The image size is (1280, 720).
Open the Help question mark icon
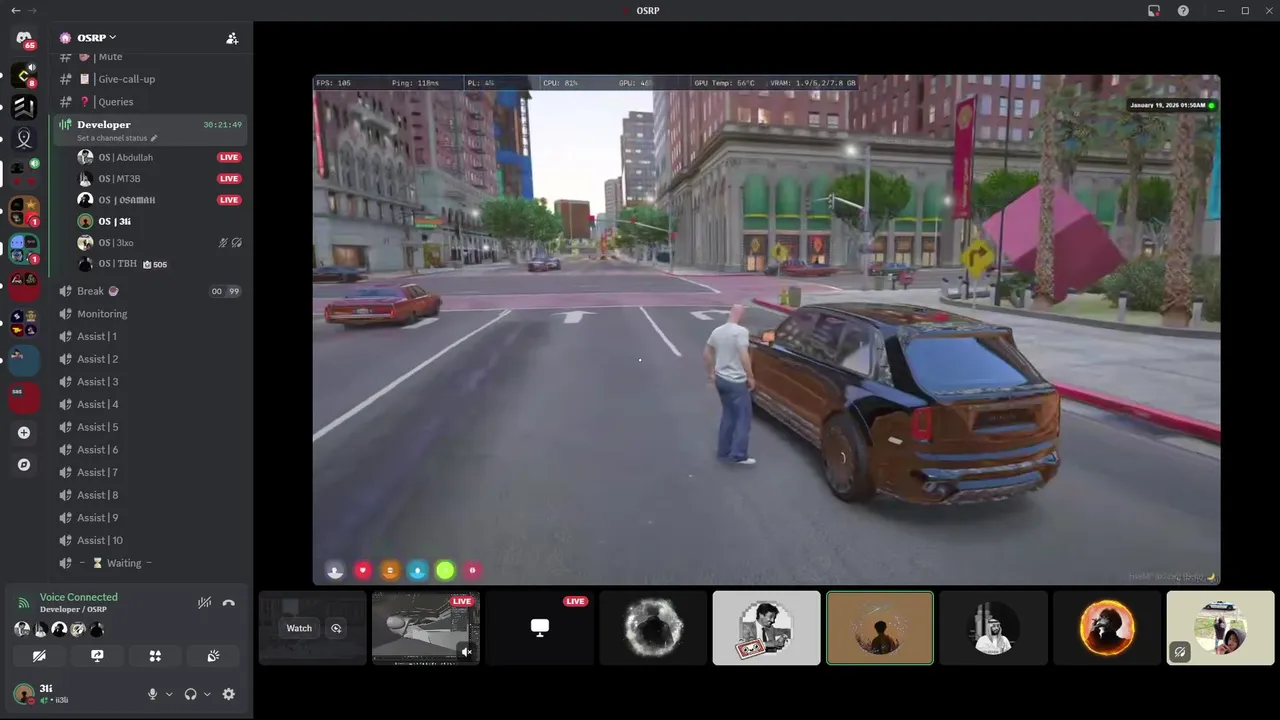[1183, 10]
